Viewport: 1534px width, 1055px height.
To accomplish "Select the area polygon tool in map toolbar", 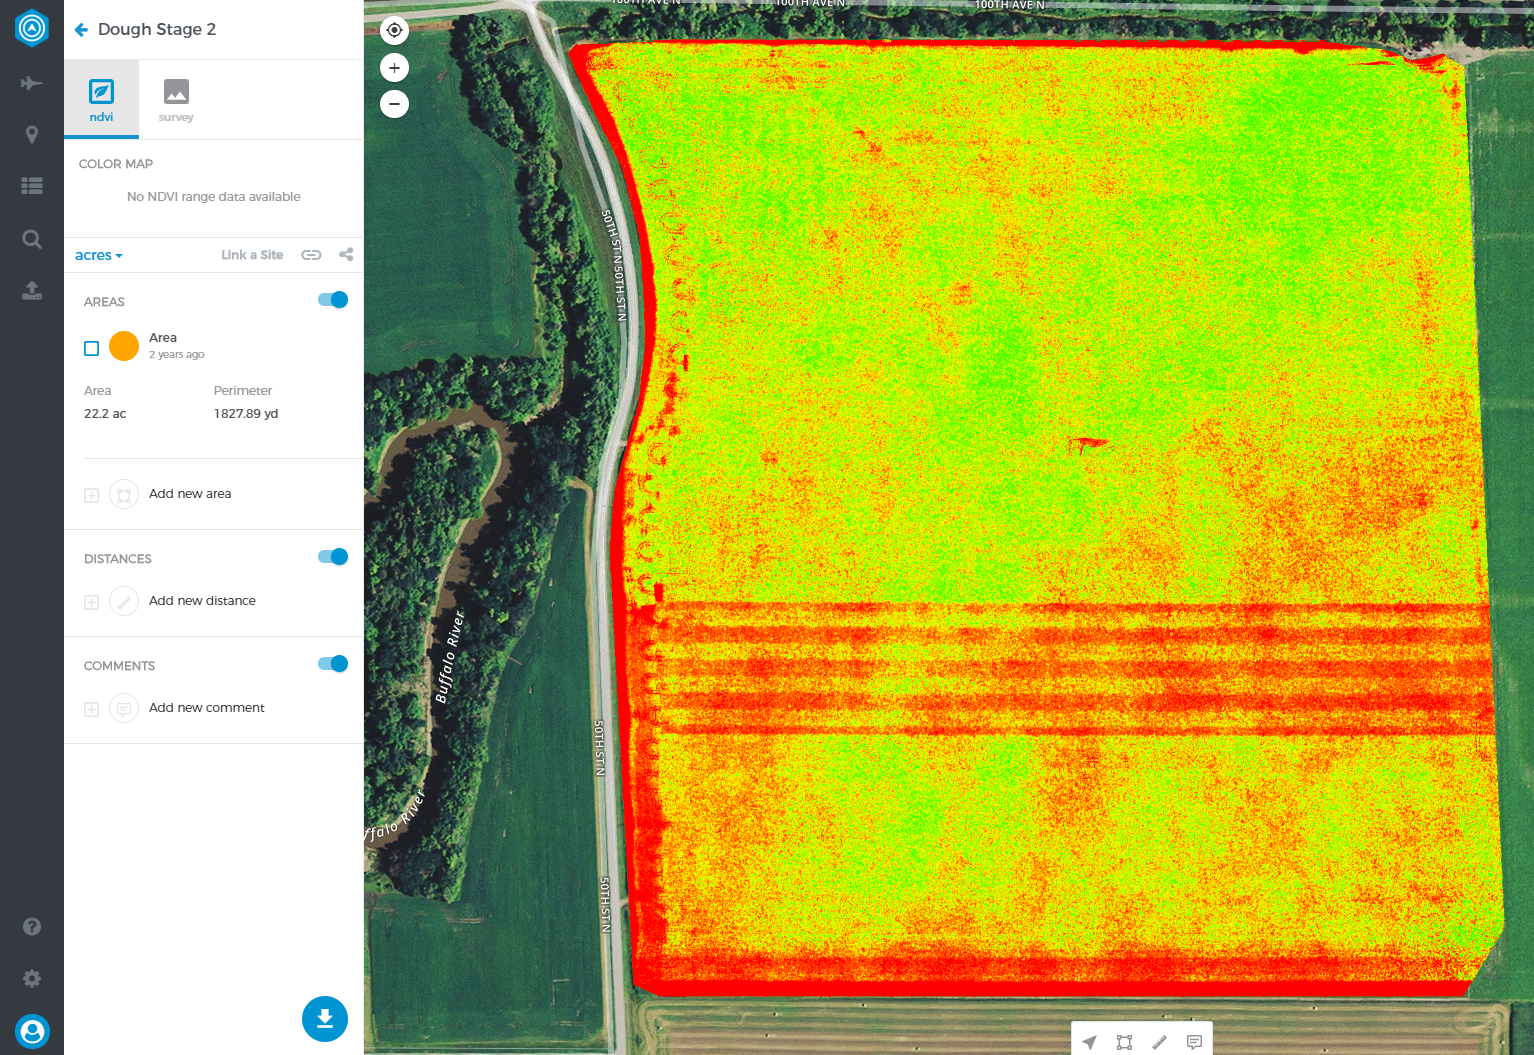I will (1124, 1042).
